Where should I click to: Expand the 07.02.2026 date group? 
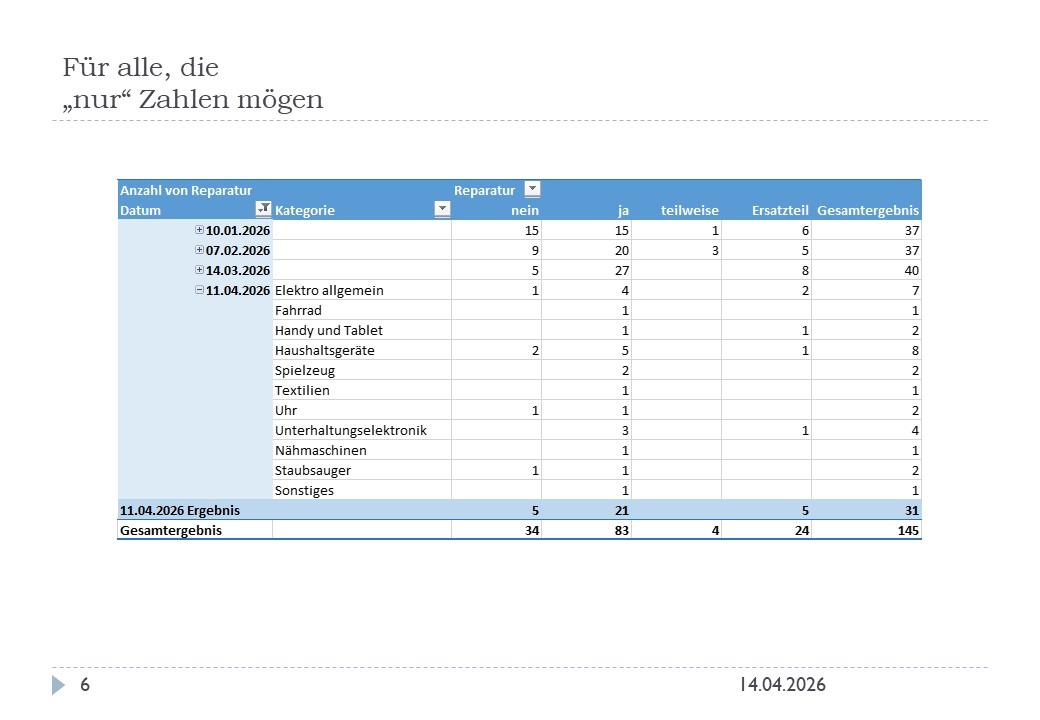point(199,250)
